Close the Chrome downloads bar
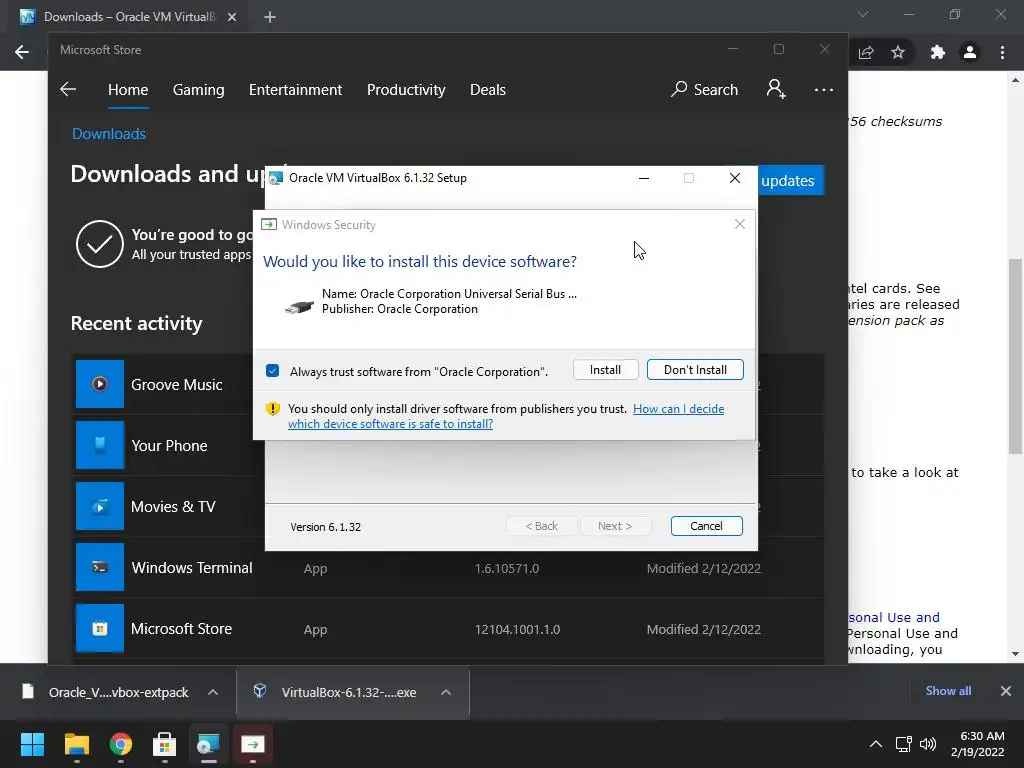 point(1006,690)
